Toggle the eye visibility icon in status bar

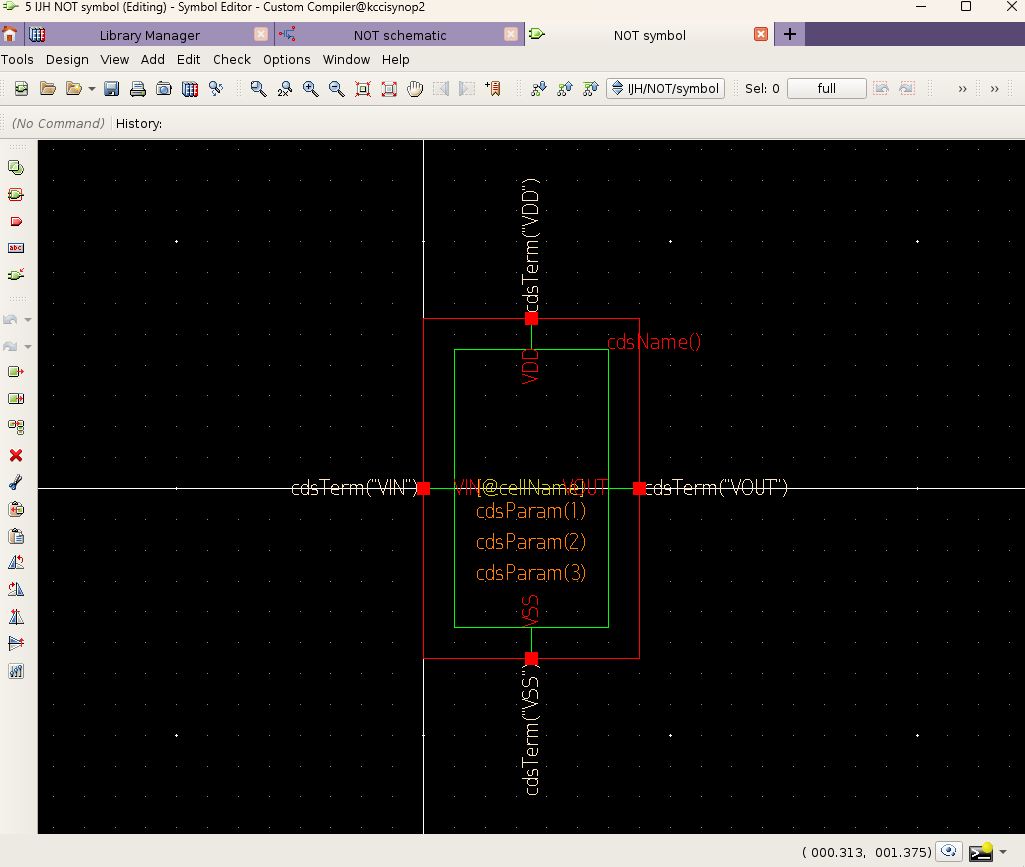pyautogui.click(x=949, y=851)
